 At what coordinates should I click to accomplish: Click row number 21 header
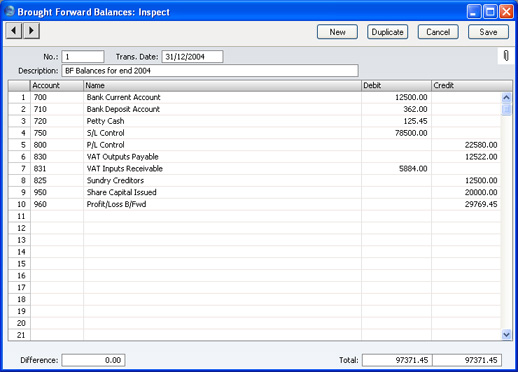[x=19, y=335]
